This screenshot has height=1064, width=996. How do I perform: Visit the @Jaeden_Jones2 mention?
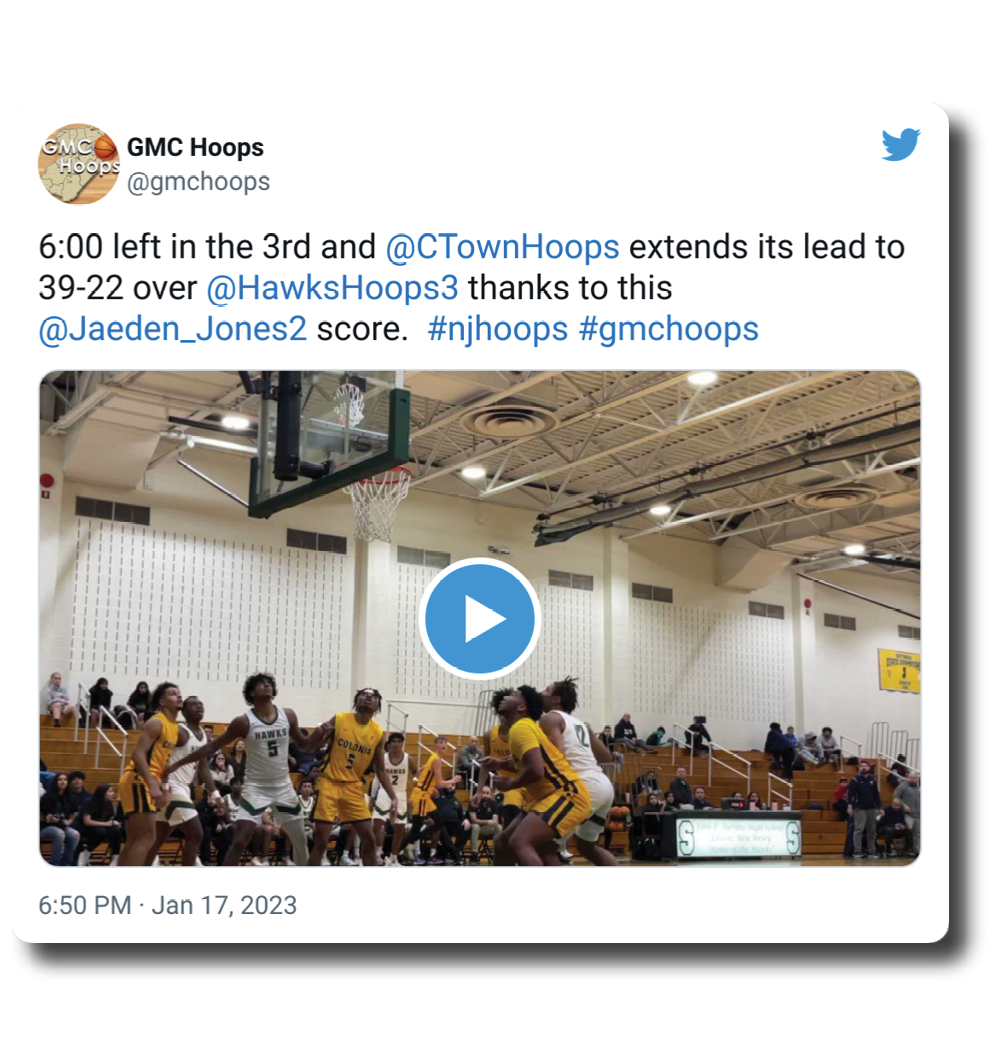point(172,329)
